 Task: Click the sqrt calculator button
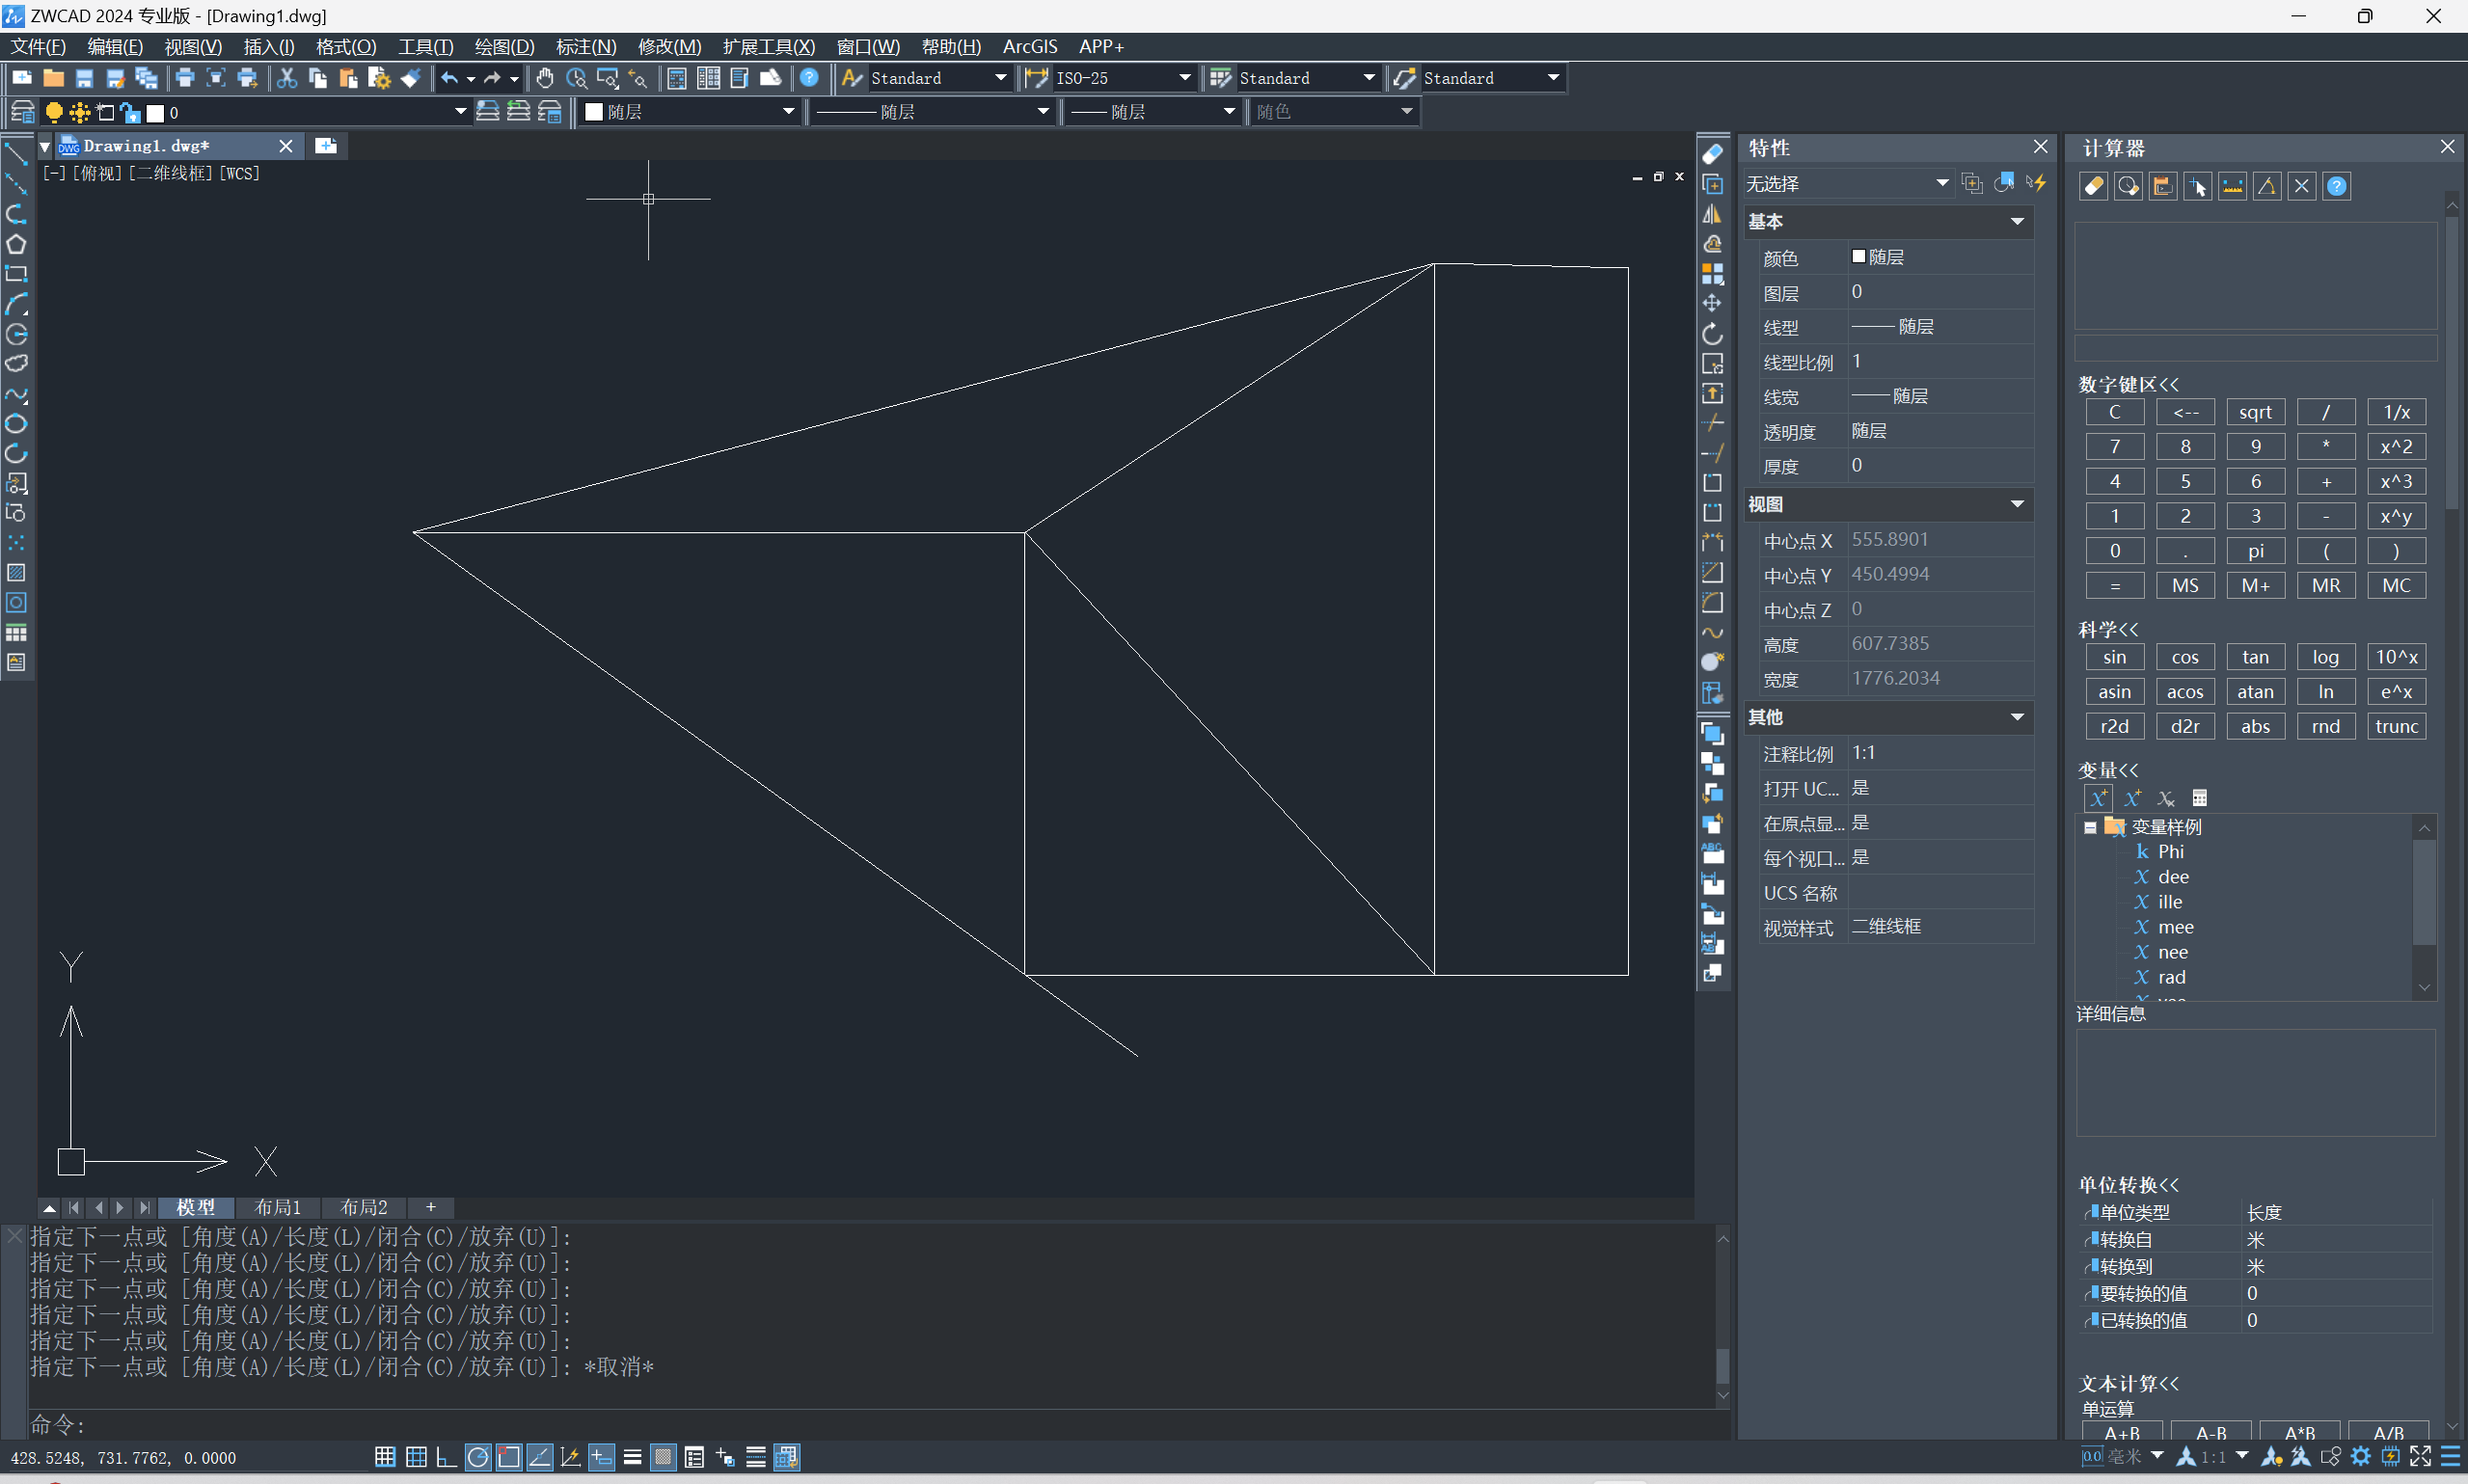click(2255, 412)
